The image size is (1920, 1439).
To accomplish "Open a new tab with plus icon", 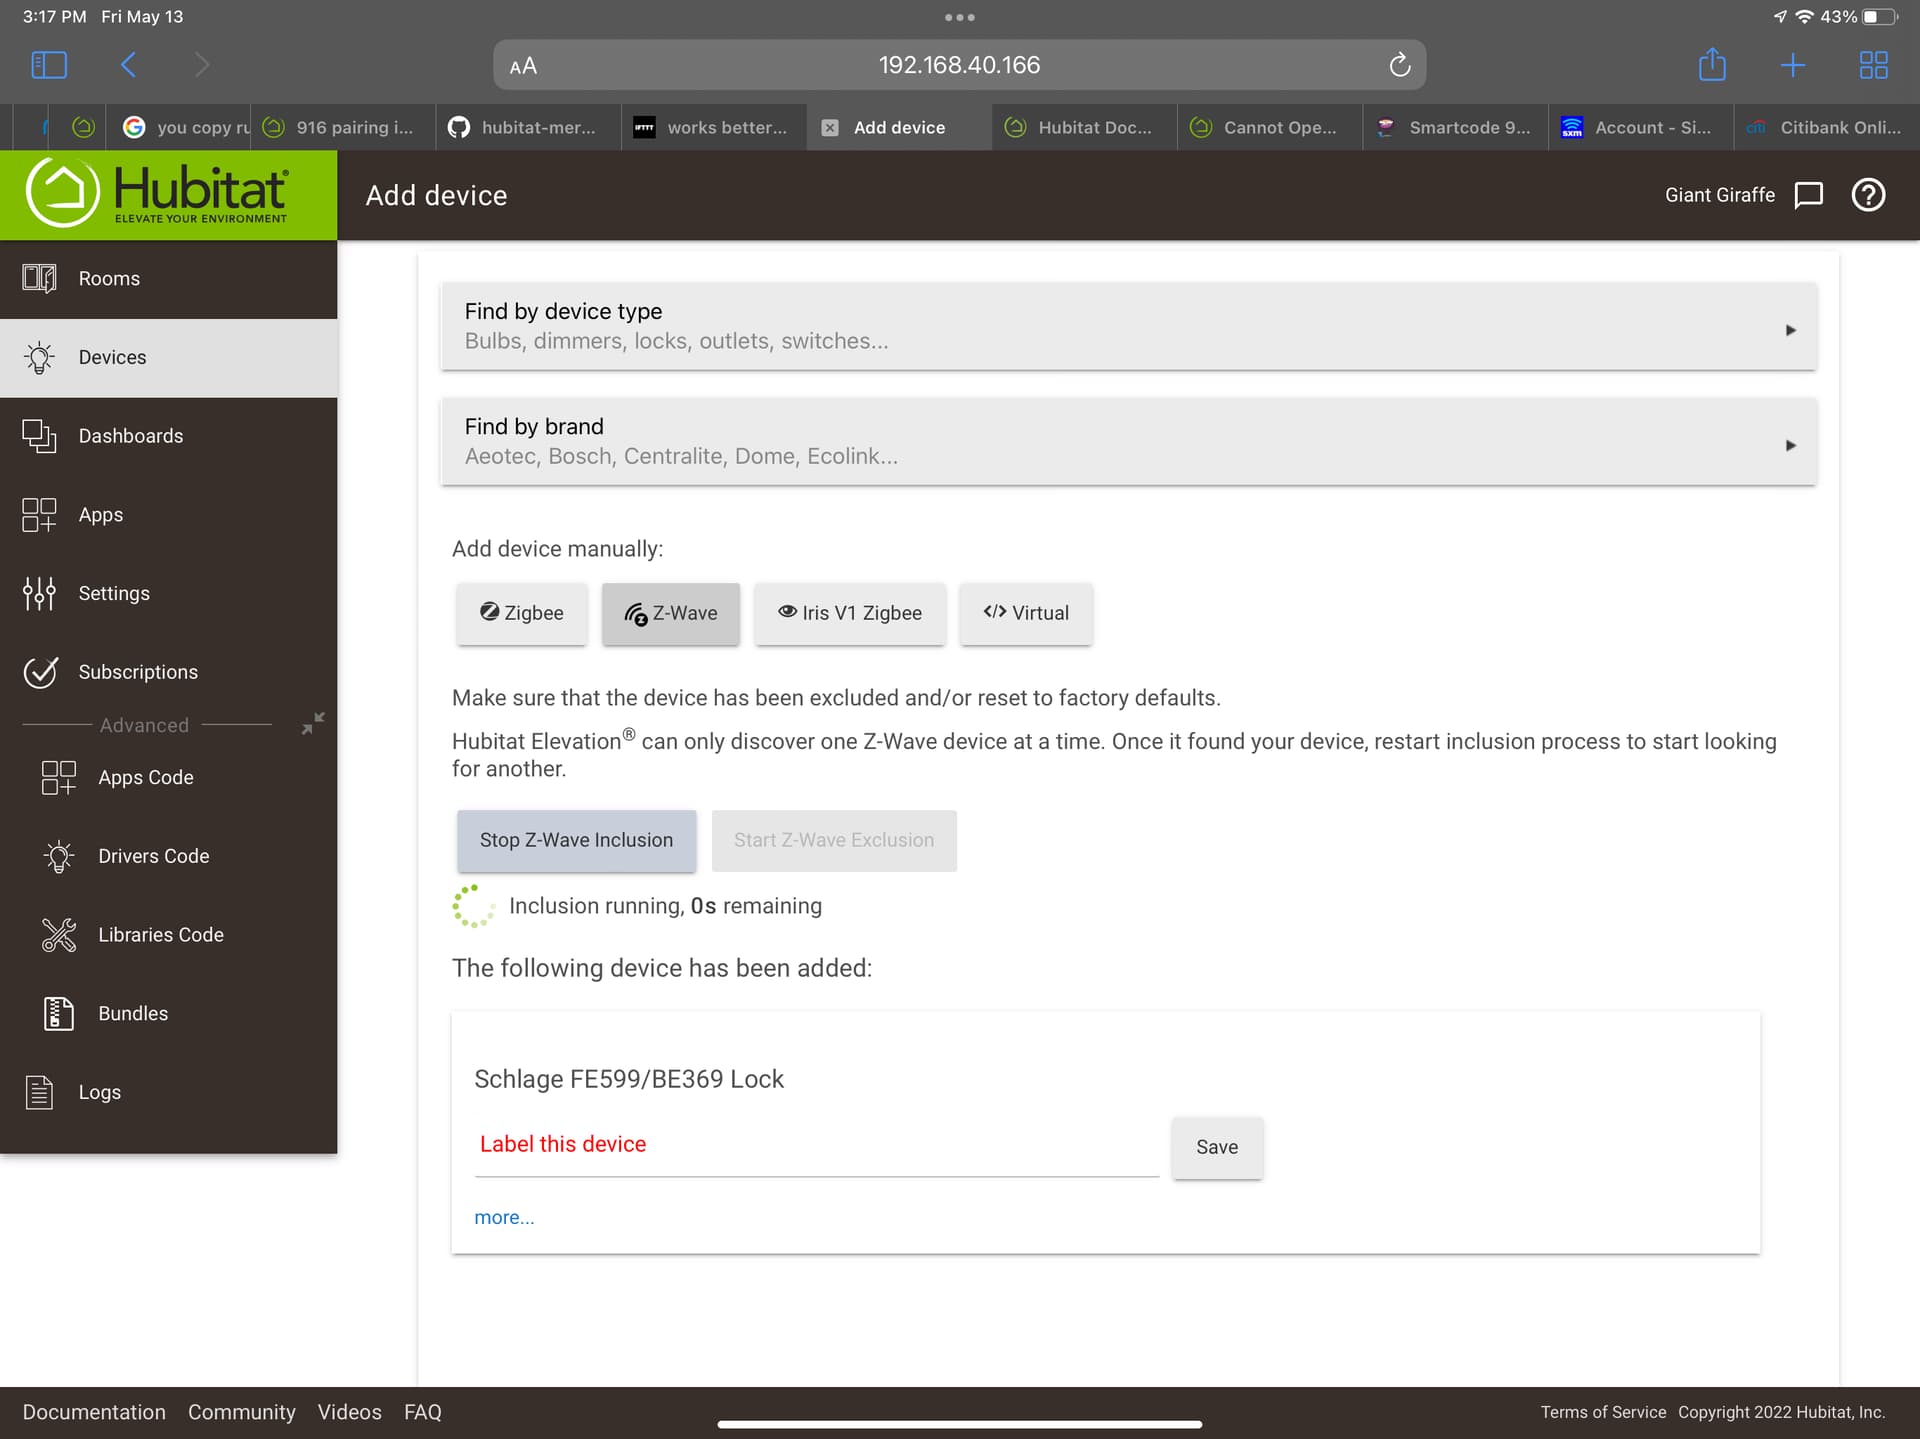I will tap(1793, 65).
